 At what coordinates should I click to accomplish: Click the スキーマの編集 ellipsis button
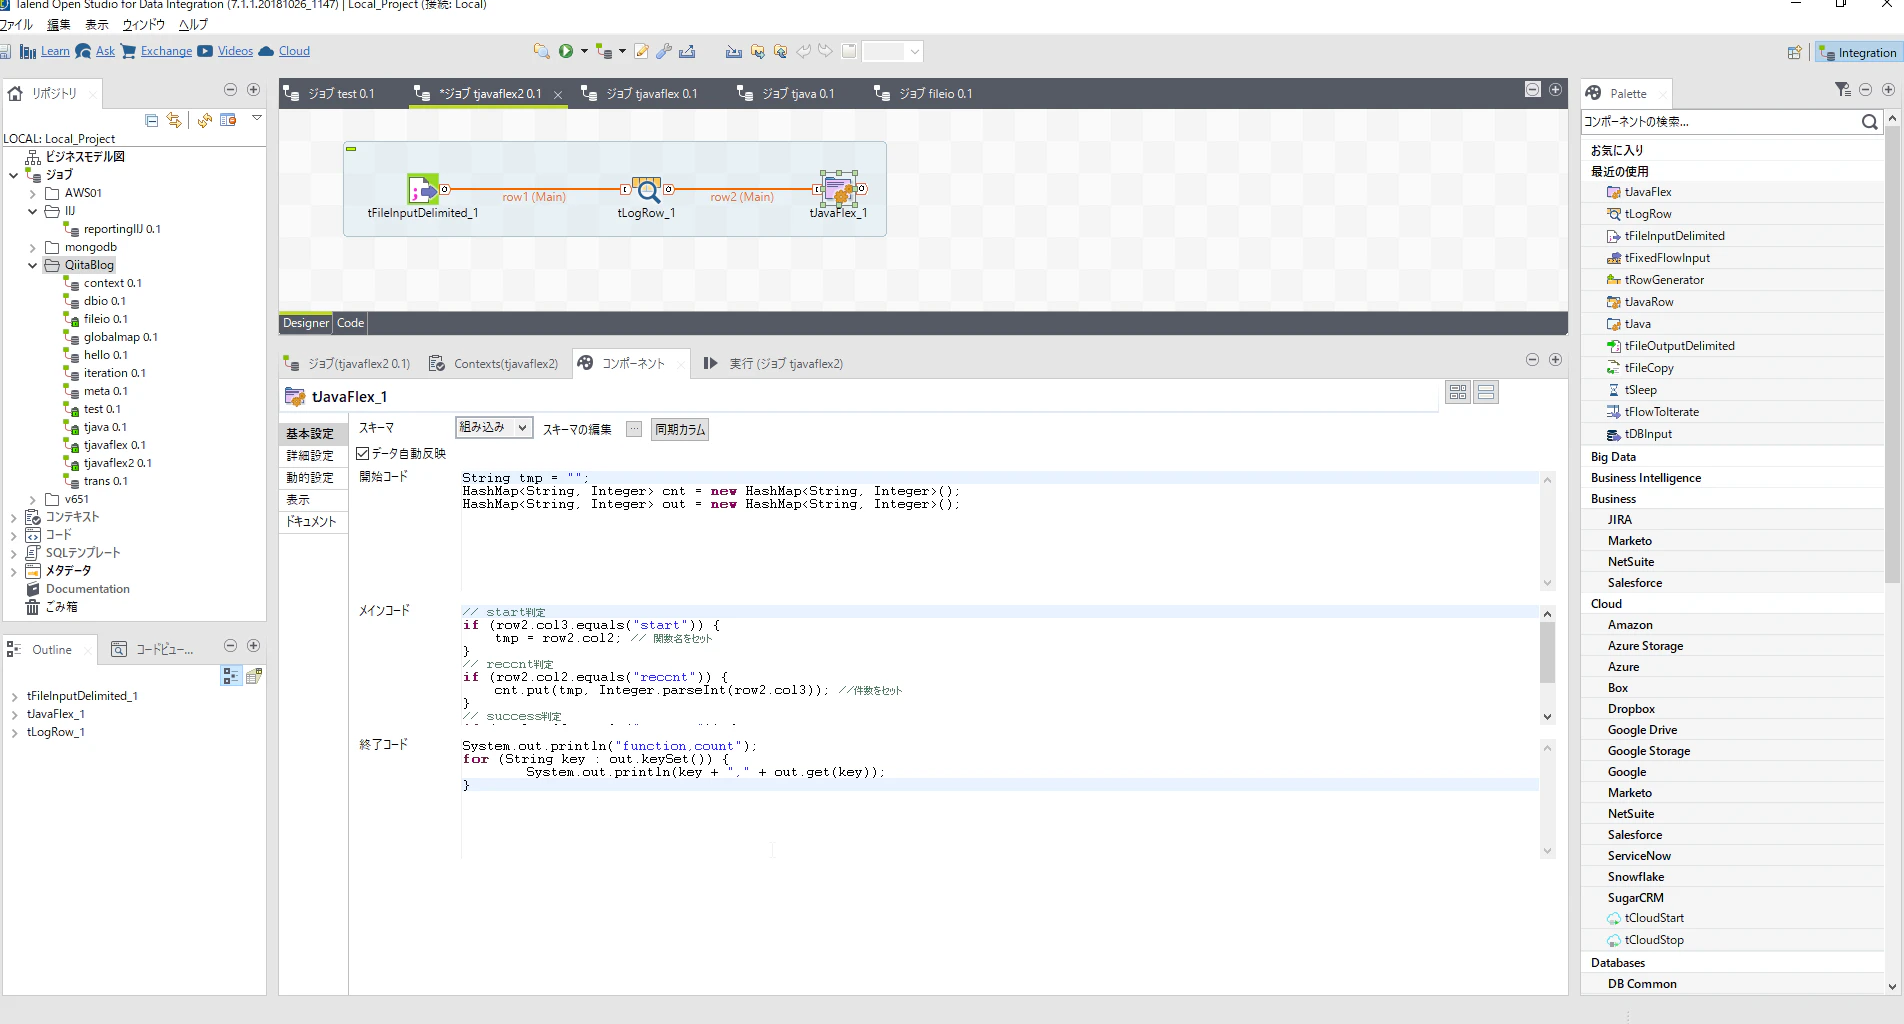[634, 429]
